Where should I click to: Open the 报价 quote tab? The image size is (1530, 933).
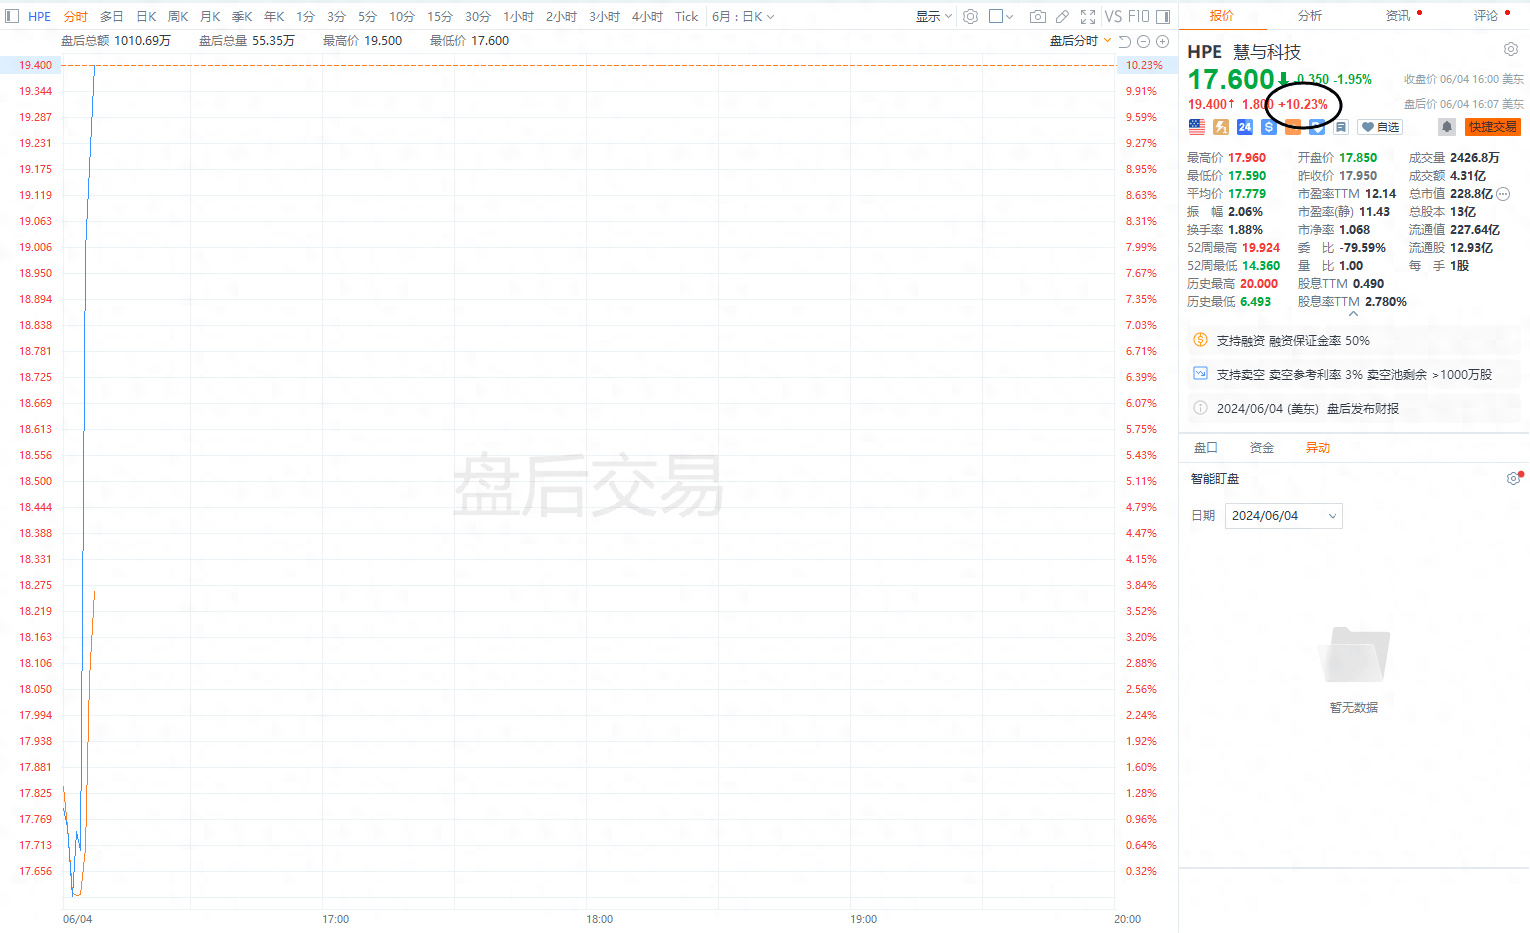click(x=1222, y=15)
